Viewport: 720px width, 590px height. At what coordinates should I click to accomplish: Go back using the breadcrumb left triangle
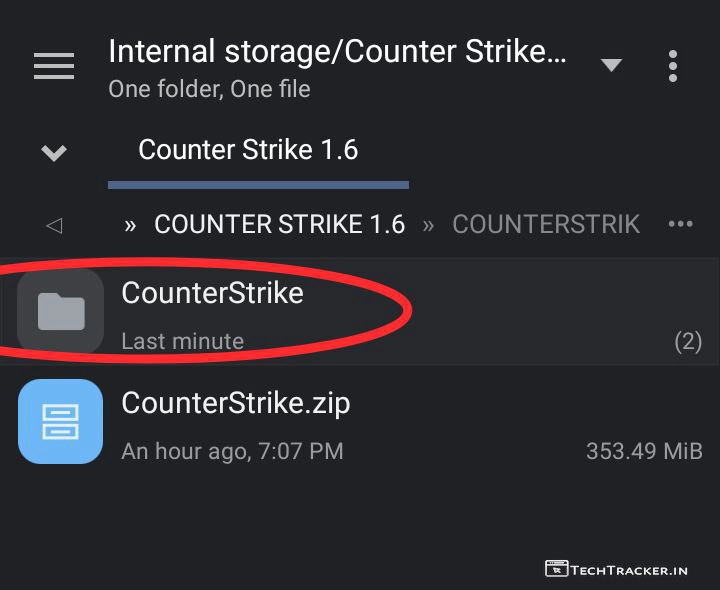pyautogui.click(x=54, y=225)
